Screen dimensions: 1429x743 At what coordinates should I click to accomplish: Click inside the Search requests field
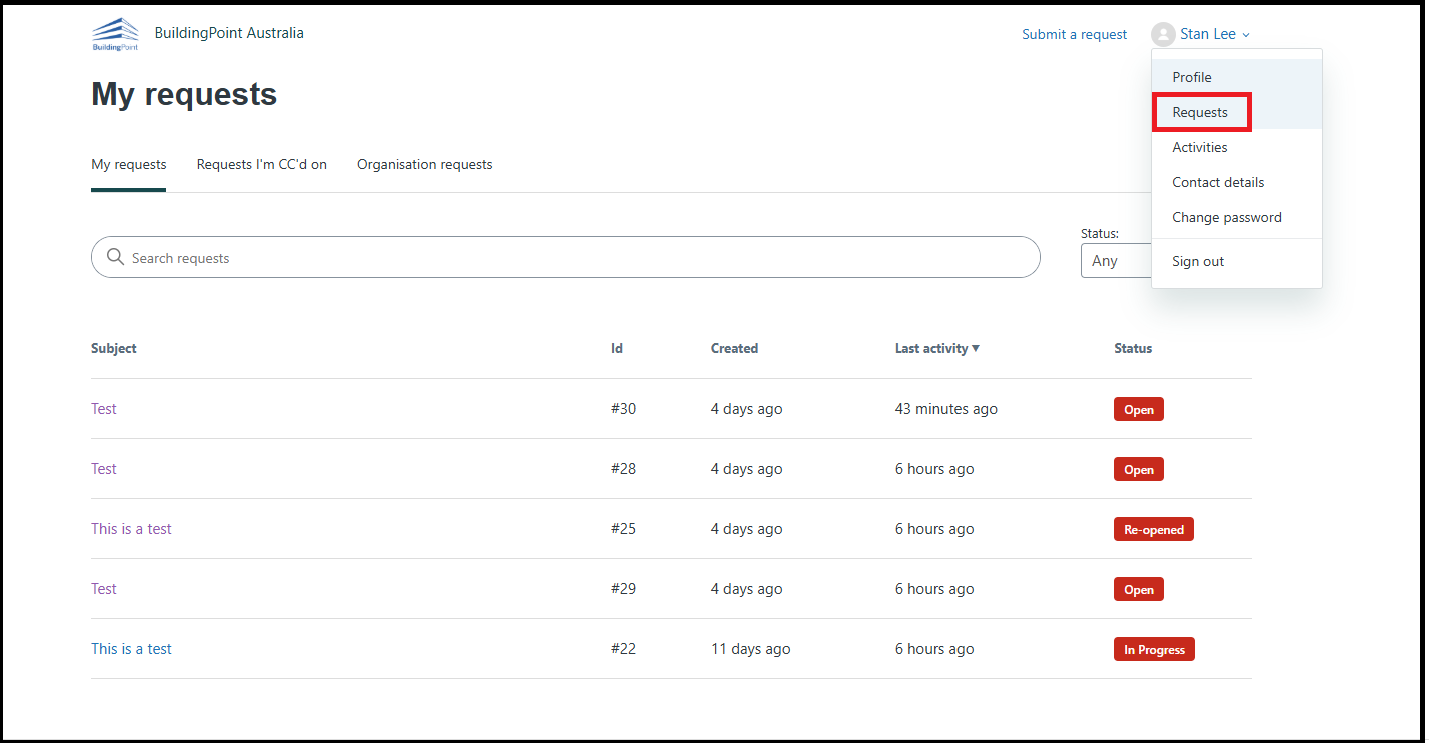[x=400, y=257]
